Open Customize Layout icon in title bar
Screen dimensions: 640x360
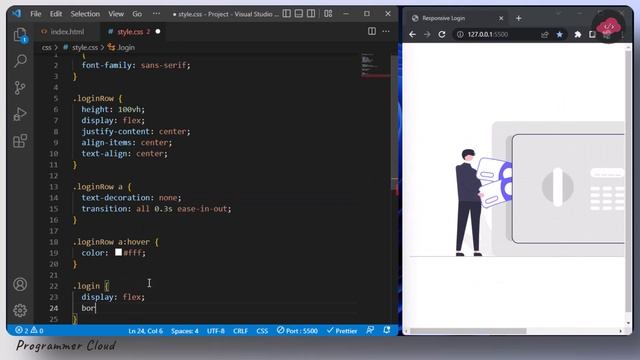coord(328,13)
